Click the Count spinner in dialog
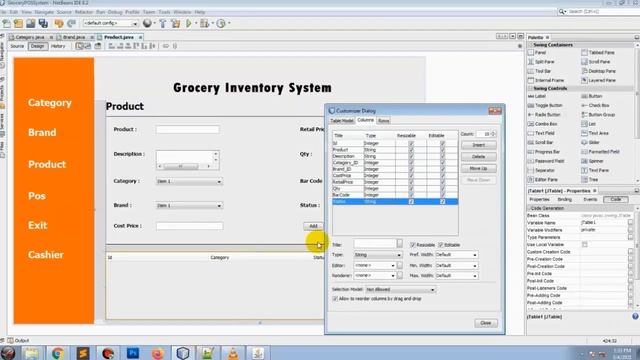Screen dimensions: 640x360 click(485, 134)
